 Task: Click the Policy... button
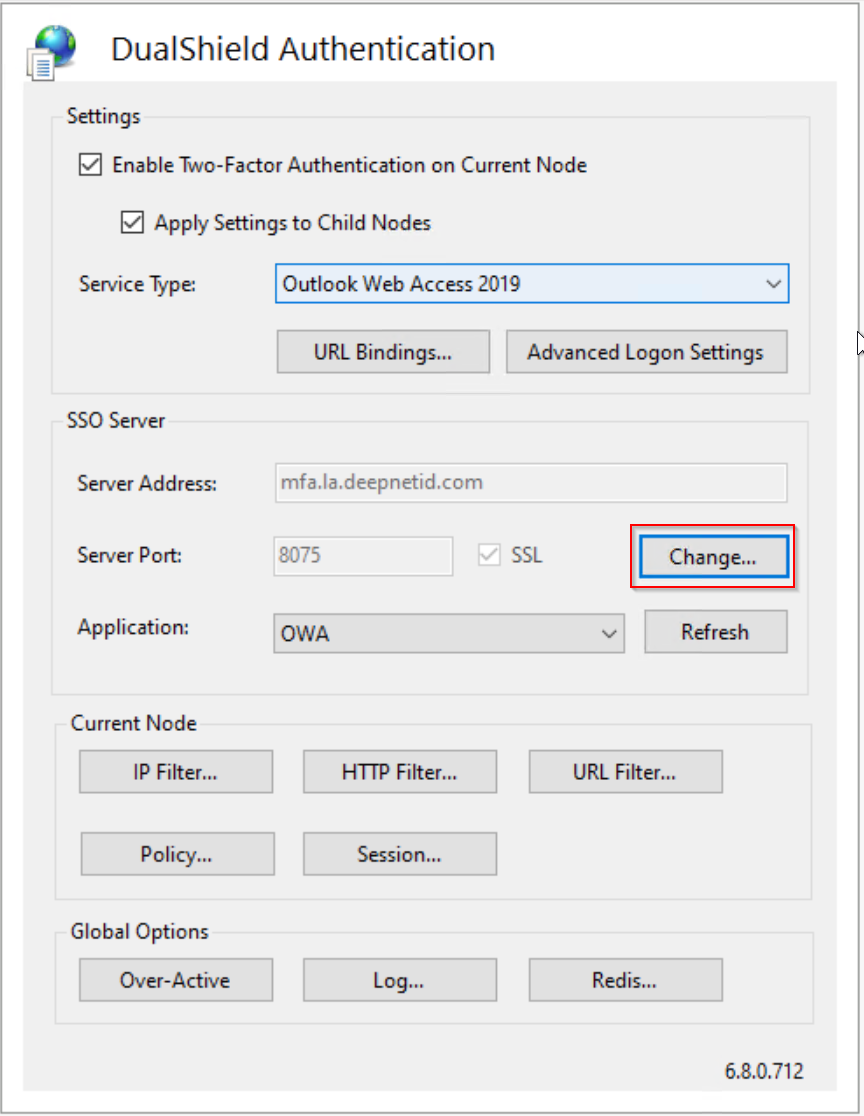(x=177, y=854)
